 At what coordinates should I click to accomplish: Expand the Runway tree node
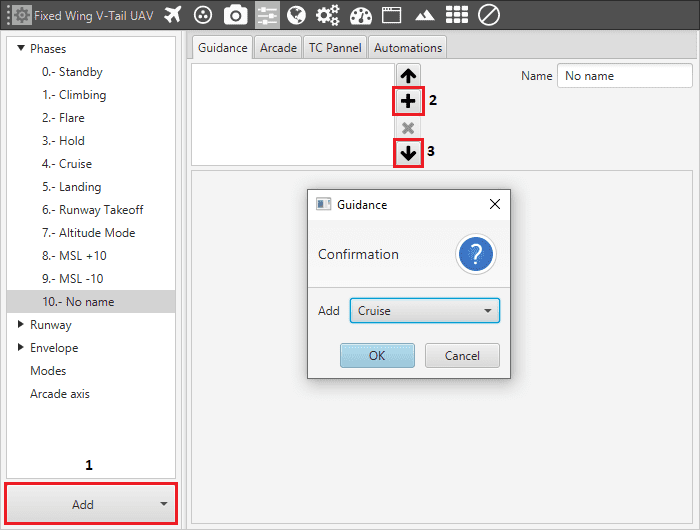[x=21, y=324]
